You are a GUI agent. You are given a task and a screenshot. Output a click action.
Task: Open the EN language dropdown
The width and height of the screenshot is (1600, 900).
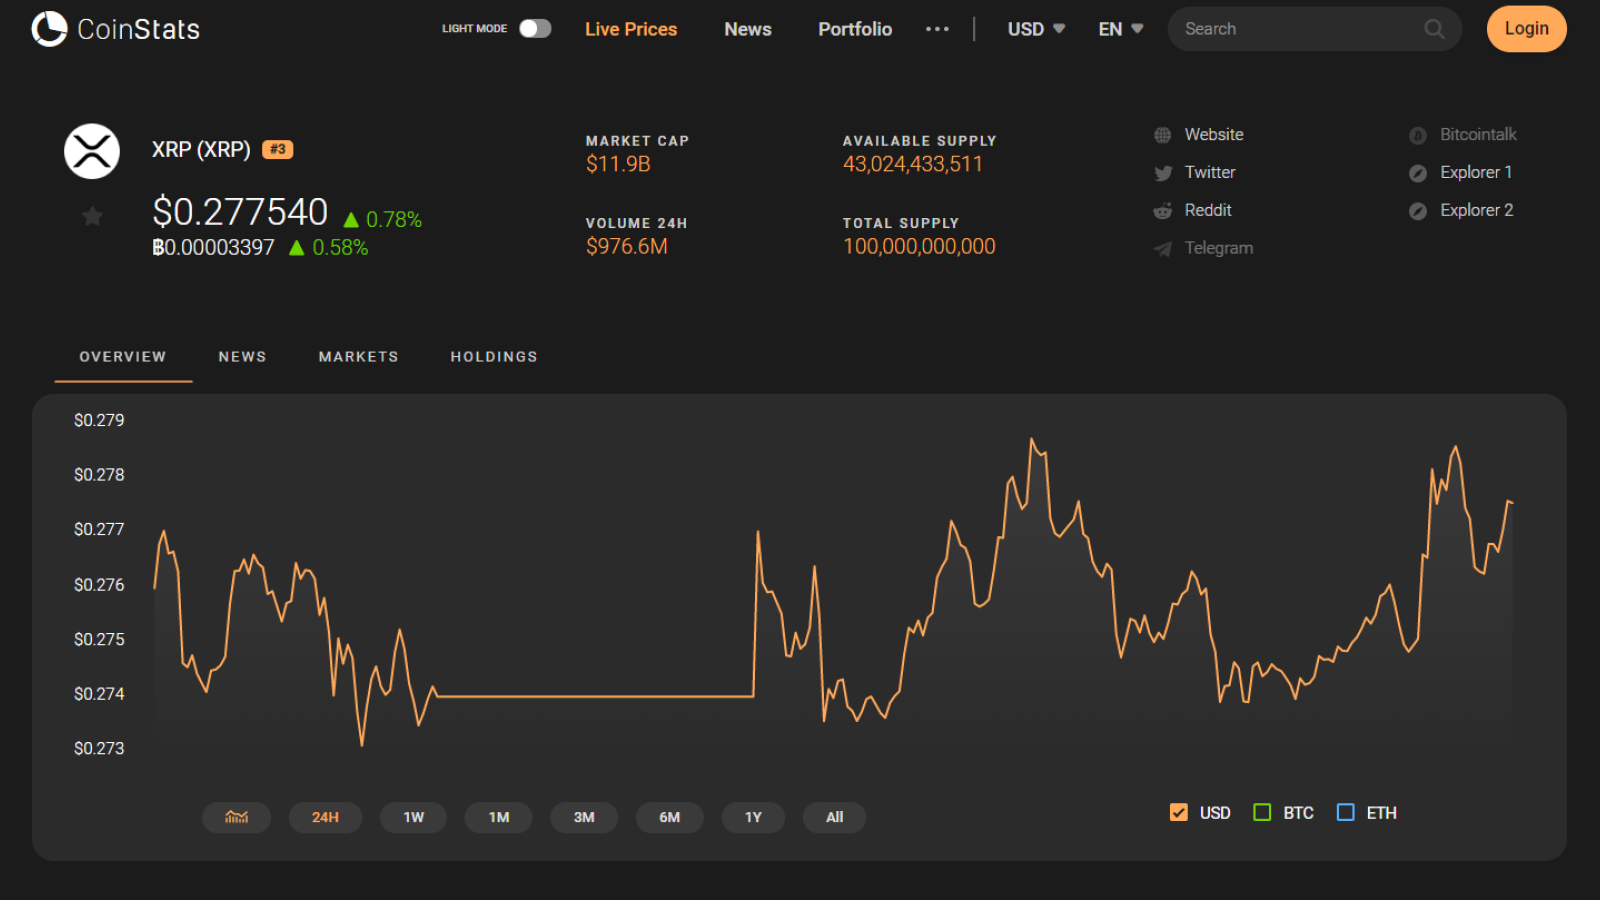(x=1120, y=29)
